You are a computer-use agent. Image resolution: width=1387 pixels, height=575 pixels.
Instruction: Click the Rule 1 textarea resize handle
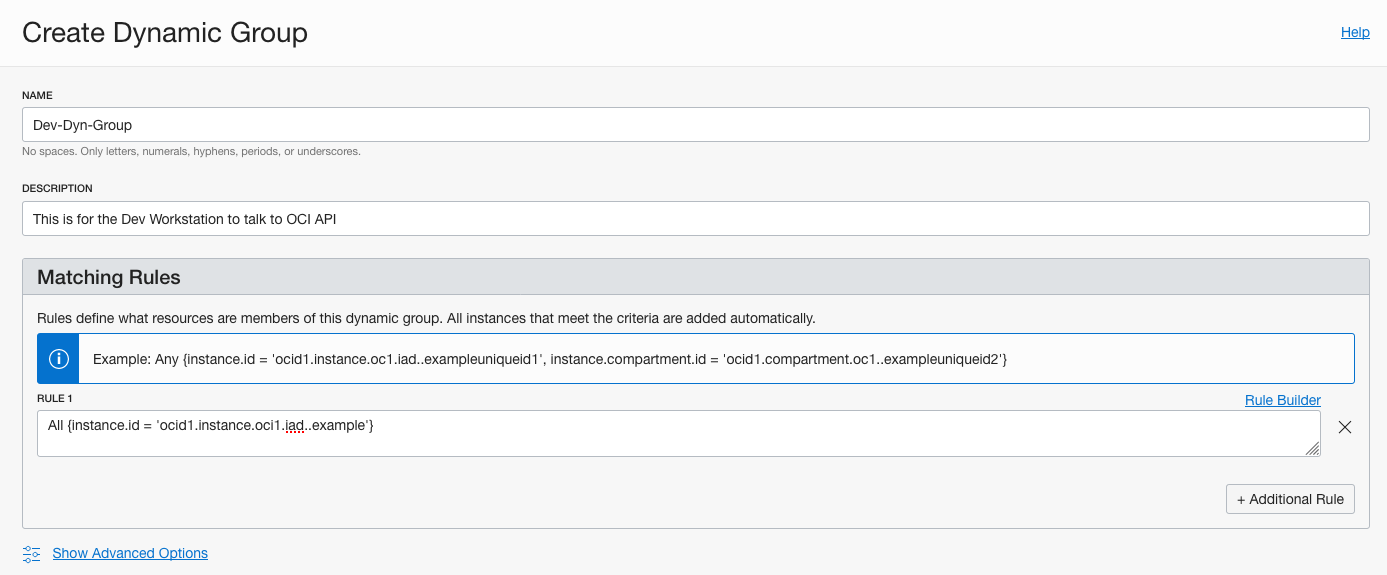(1312, 450)
